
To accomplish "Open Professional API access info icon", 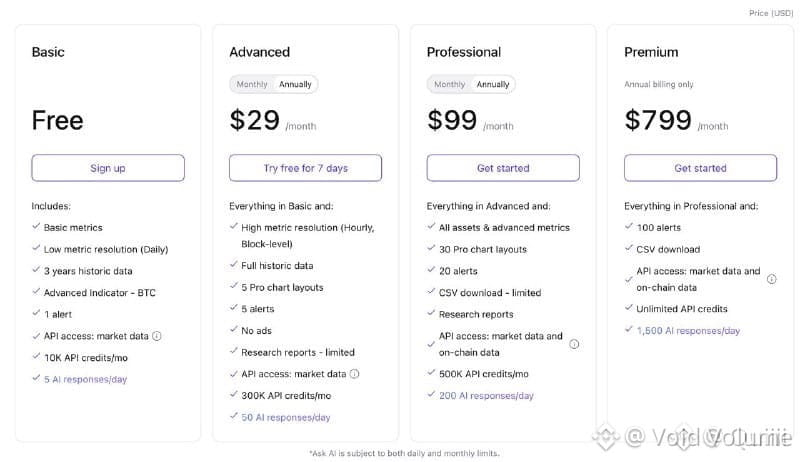I will tap(574, 344).
